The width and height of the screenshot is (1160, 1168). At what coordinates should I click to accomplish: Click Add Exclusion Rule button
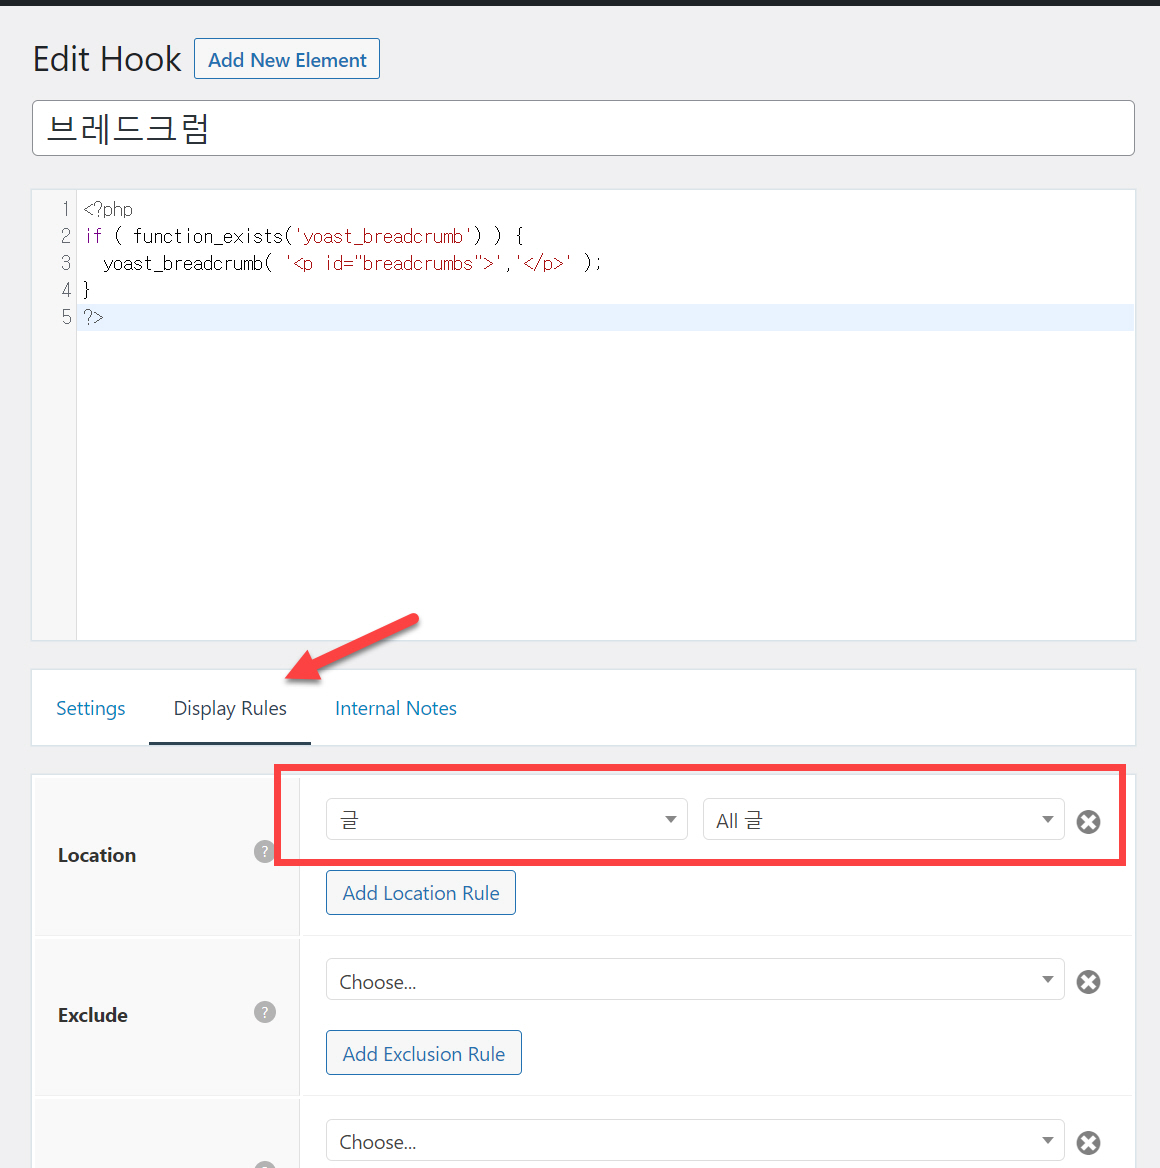tap(424, 1053)
